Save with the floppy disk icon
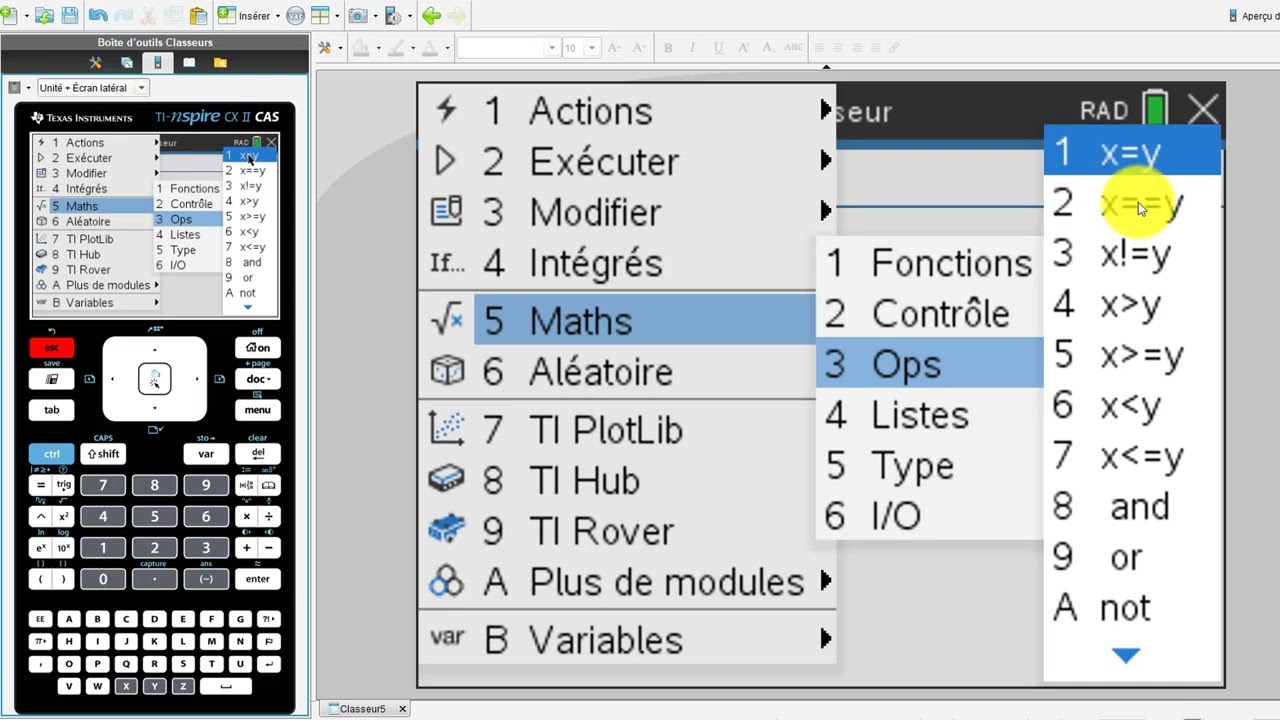Screen dimensions: 1280x720 70,15
